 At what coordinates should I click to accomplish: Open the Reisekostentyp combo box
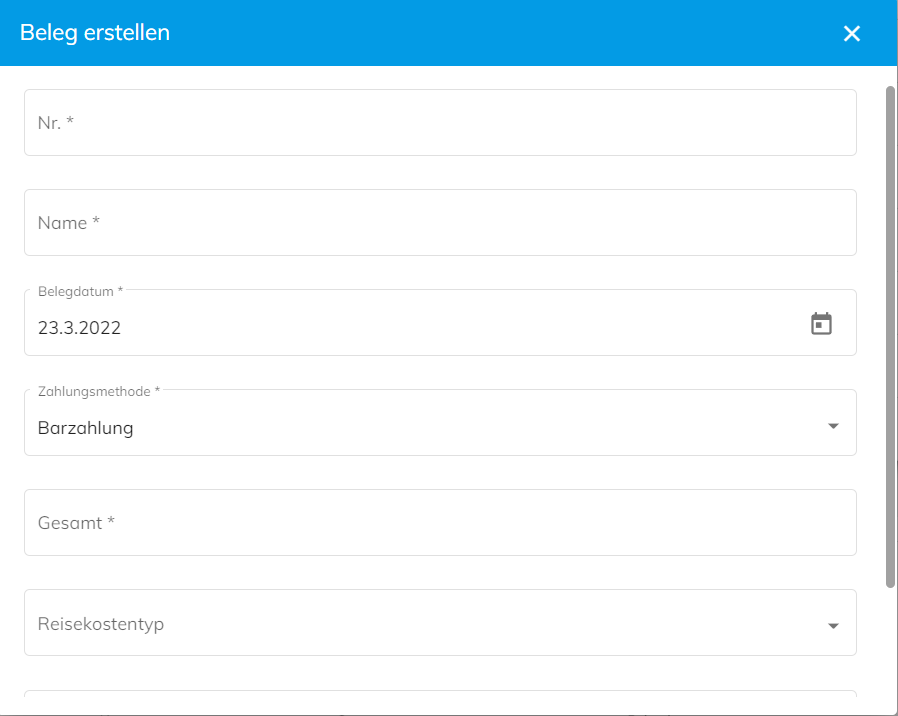point(440,623)
